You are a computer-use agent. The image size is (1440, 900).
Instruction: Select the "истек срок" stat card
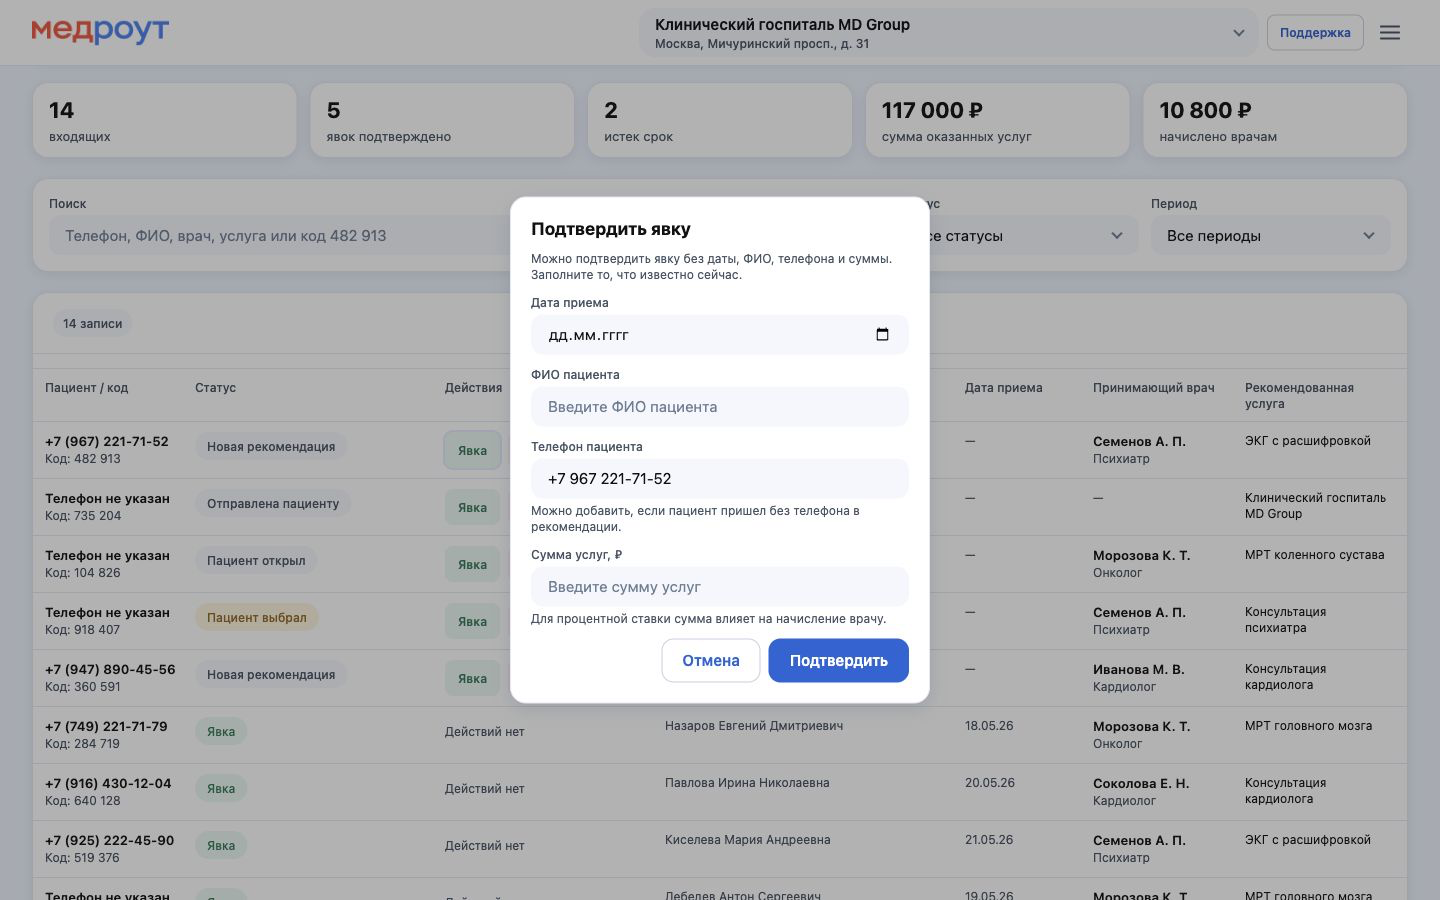click(720, 120)
